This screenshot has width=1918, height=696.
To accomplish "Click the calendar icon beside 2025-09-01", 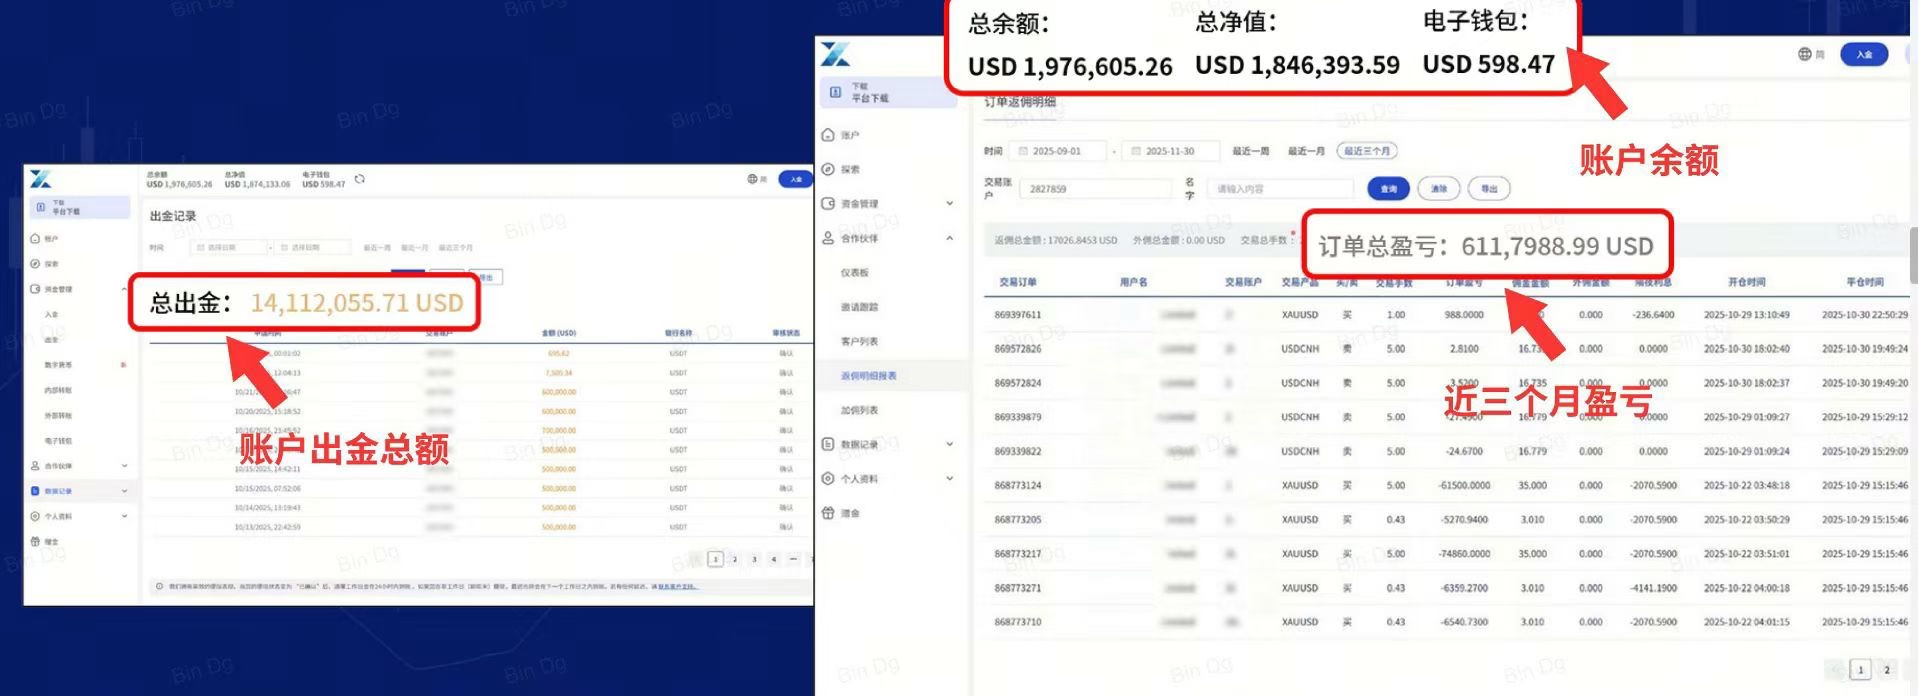I will 1023,151.
